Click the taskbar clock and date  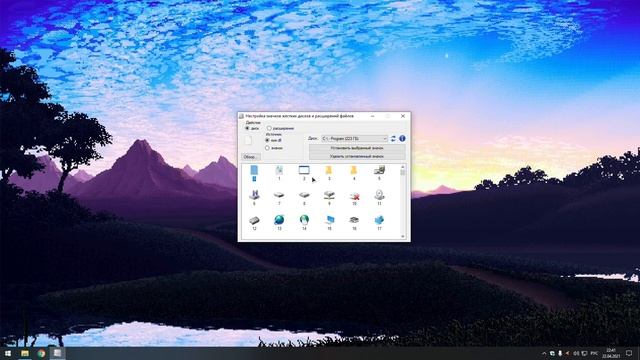[x=611, y=353]
